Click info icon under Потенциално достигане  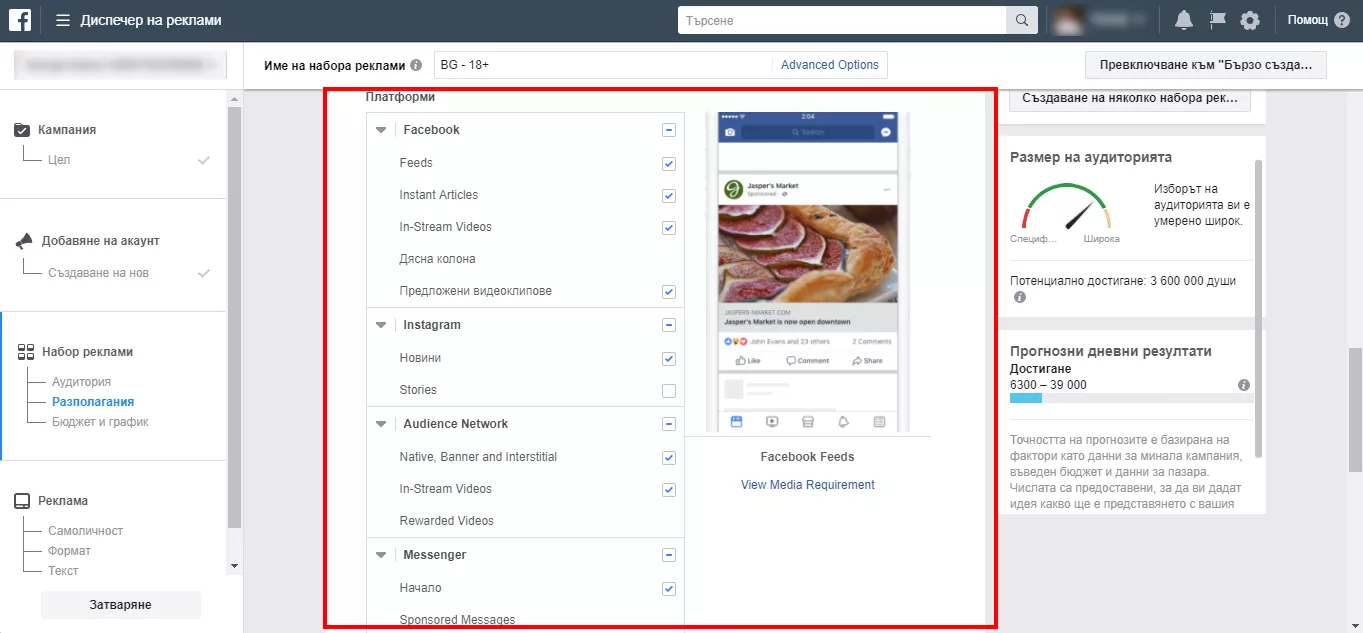(x=1020, y=298)
